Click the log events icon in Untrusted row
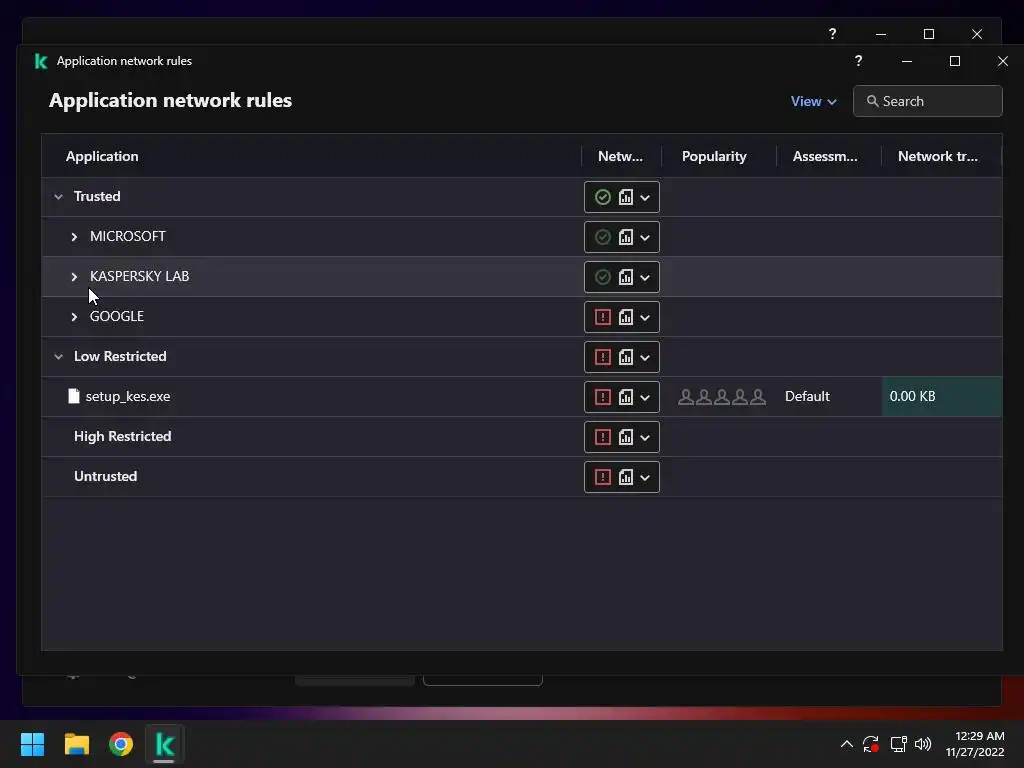 pyautogui.click(x=626, y=477)
